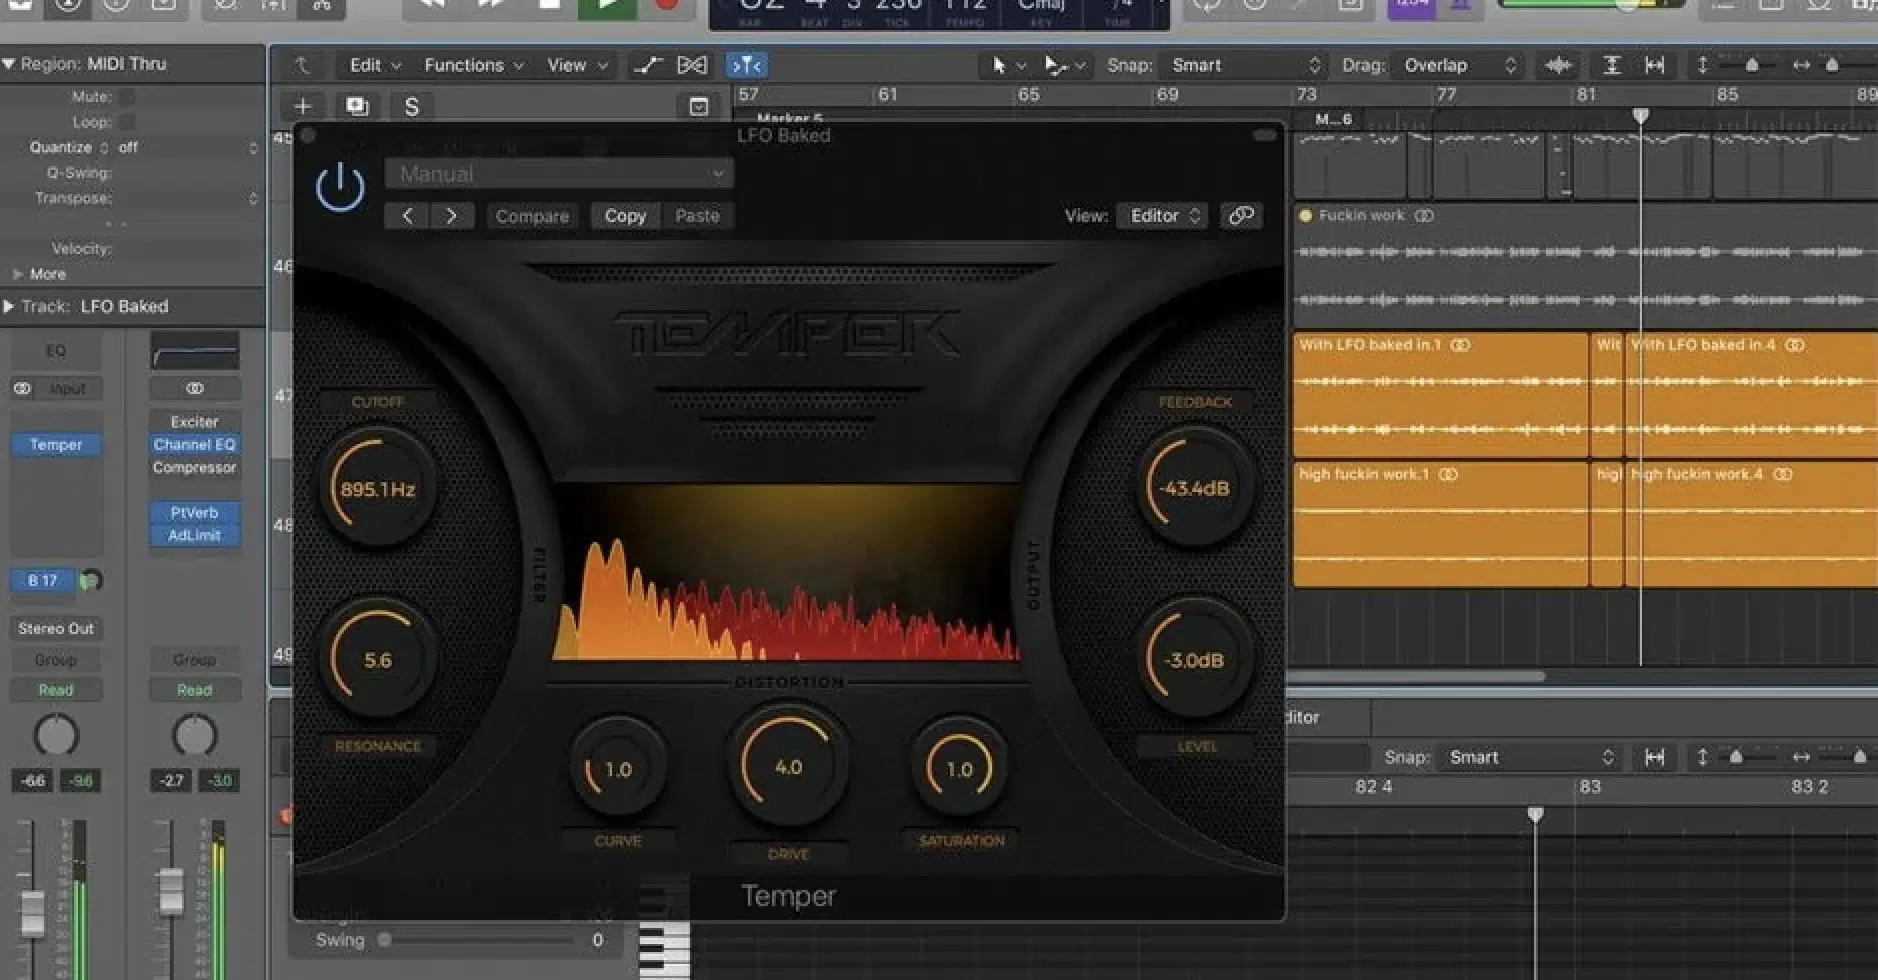Toggle Read automation on first channel strip
Screen dimensions: 1878x980
(x=56, y=690)
